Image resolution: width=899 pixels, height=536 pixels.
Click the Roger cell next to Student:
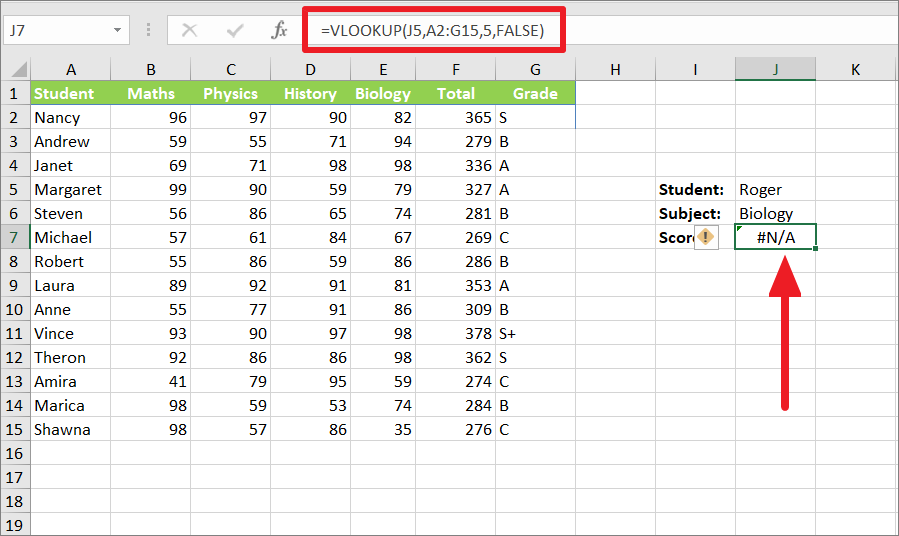[x=775, y=190]
